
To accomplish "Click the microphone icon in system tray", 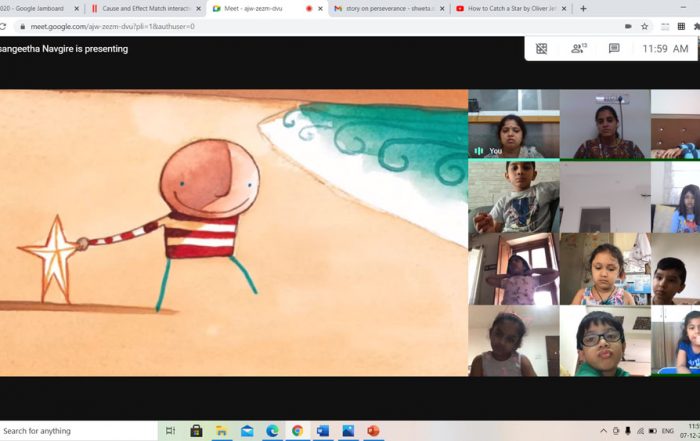I will click(x=628, y=431).
